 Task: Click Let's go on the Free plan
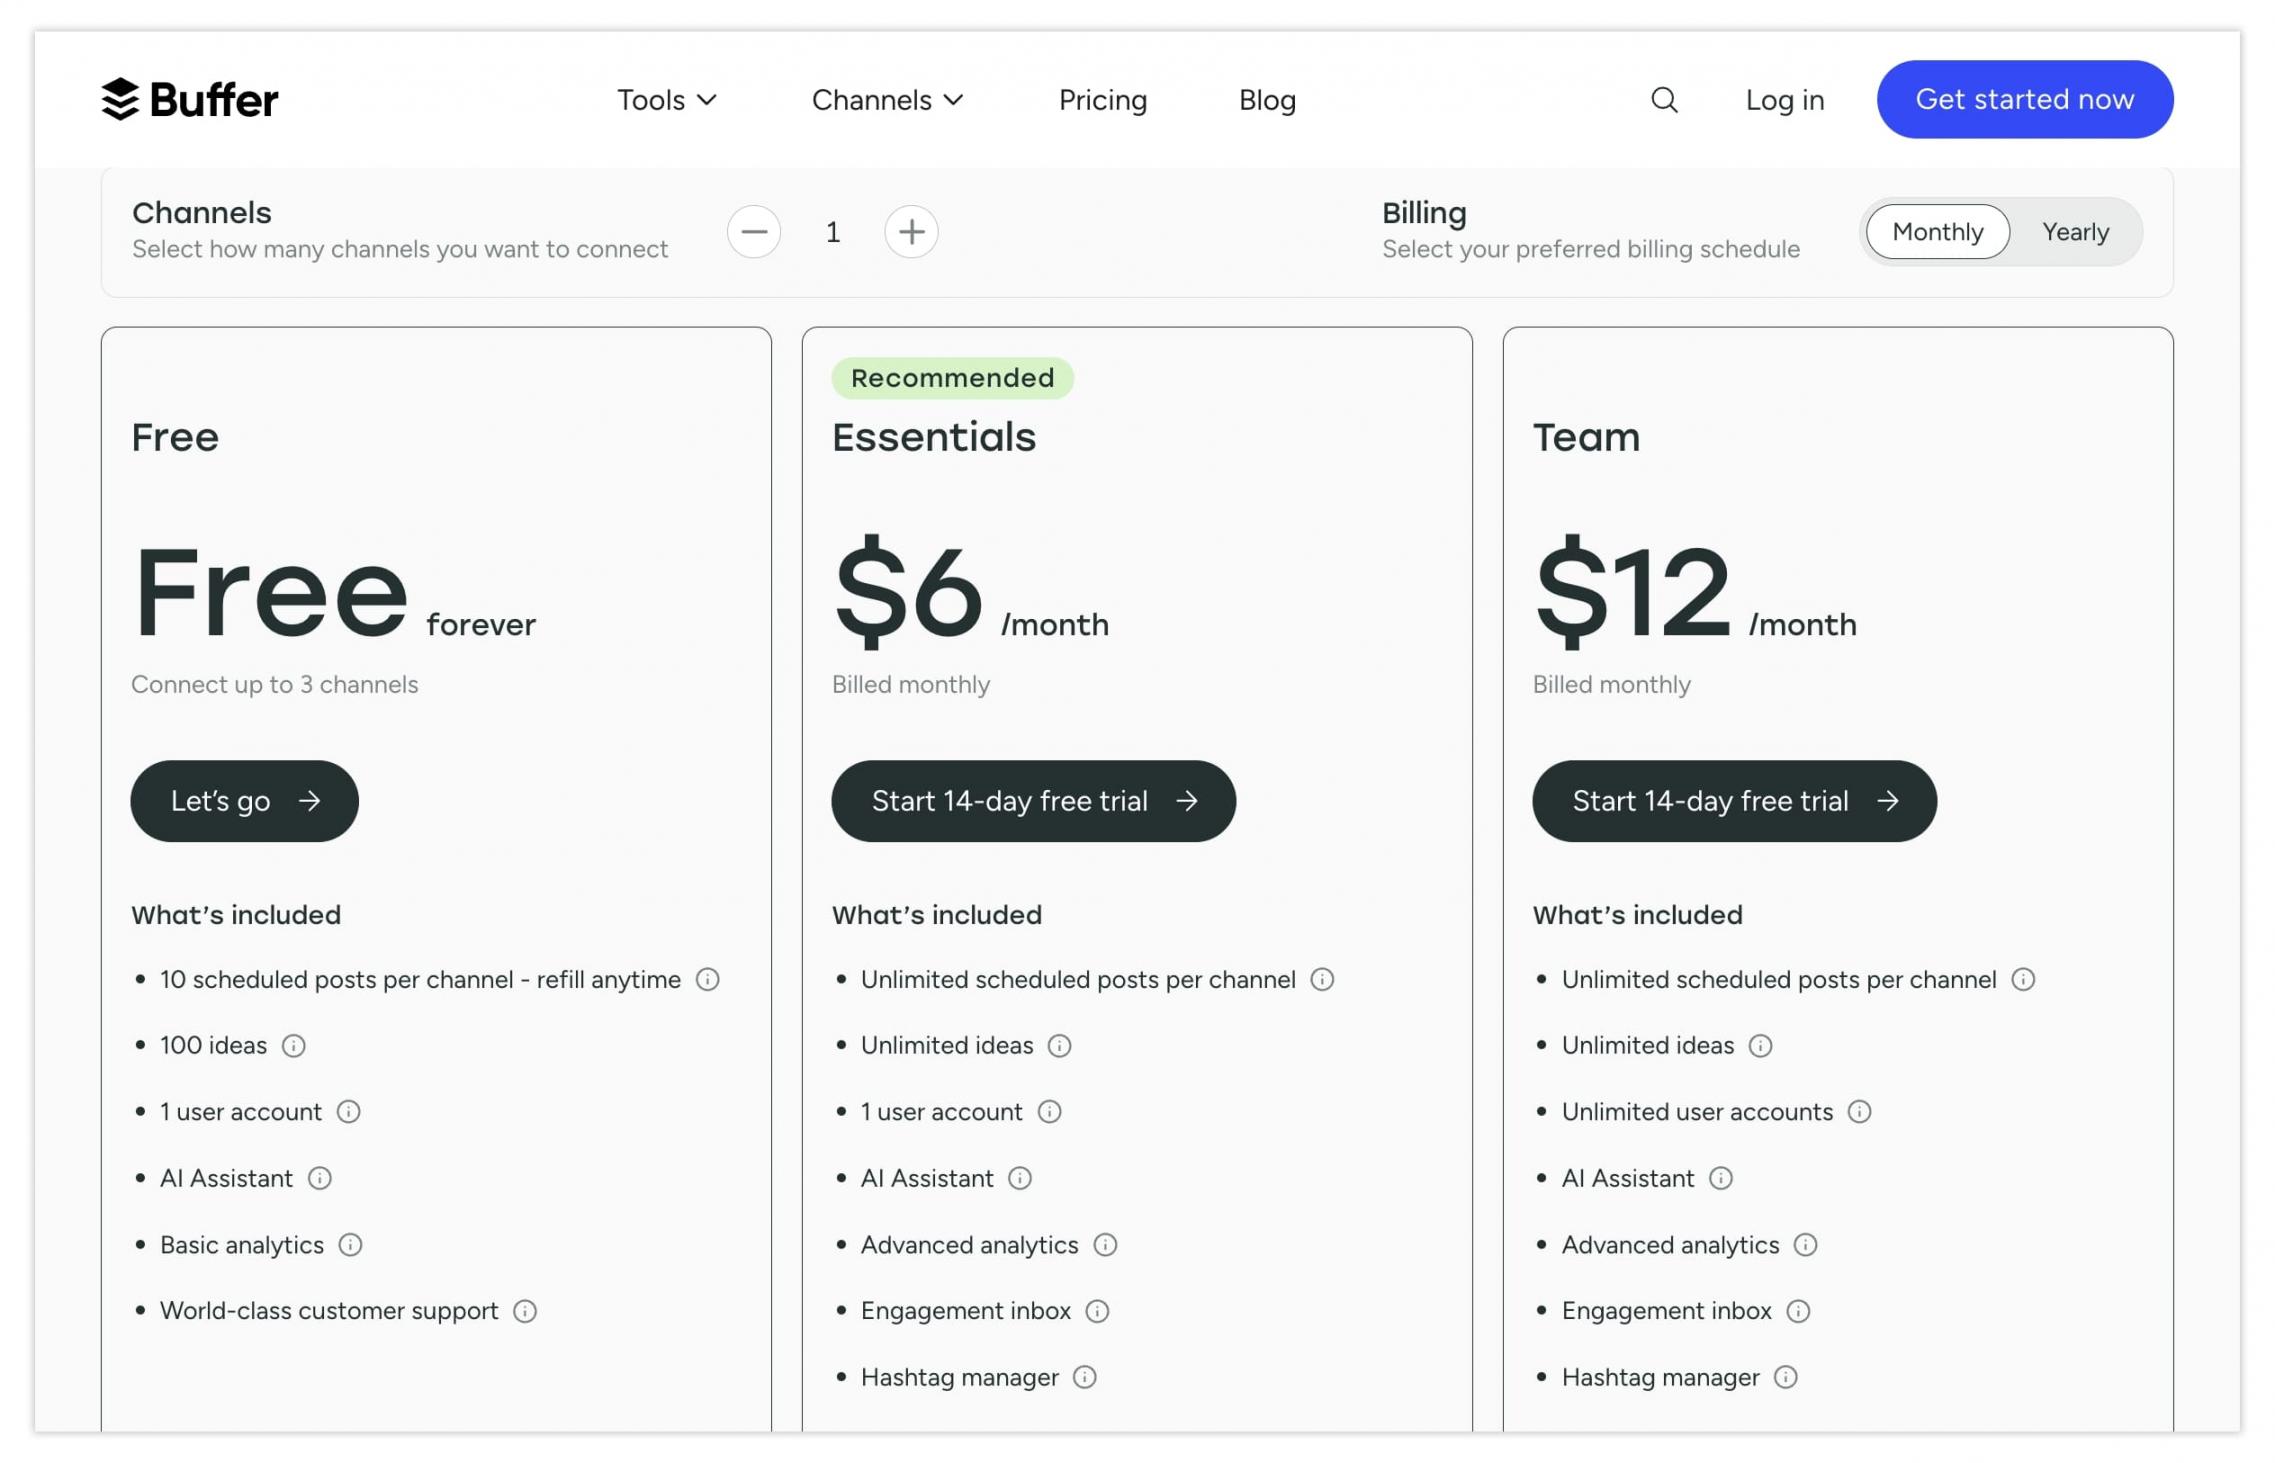244,800
